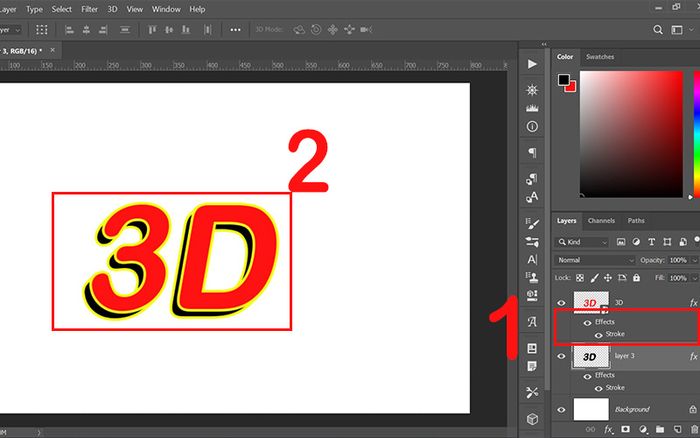Screen dimensions: 700x438
Task: Hide the Background layer eye icon
Action: click(x=561, y=410)
